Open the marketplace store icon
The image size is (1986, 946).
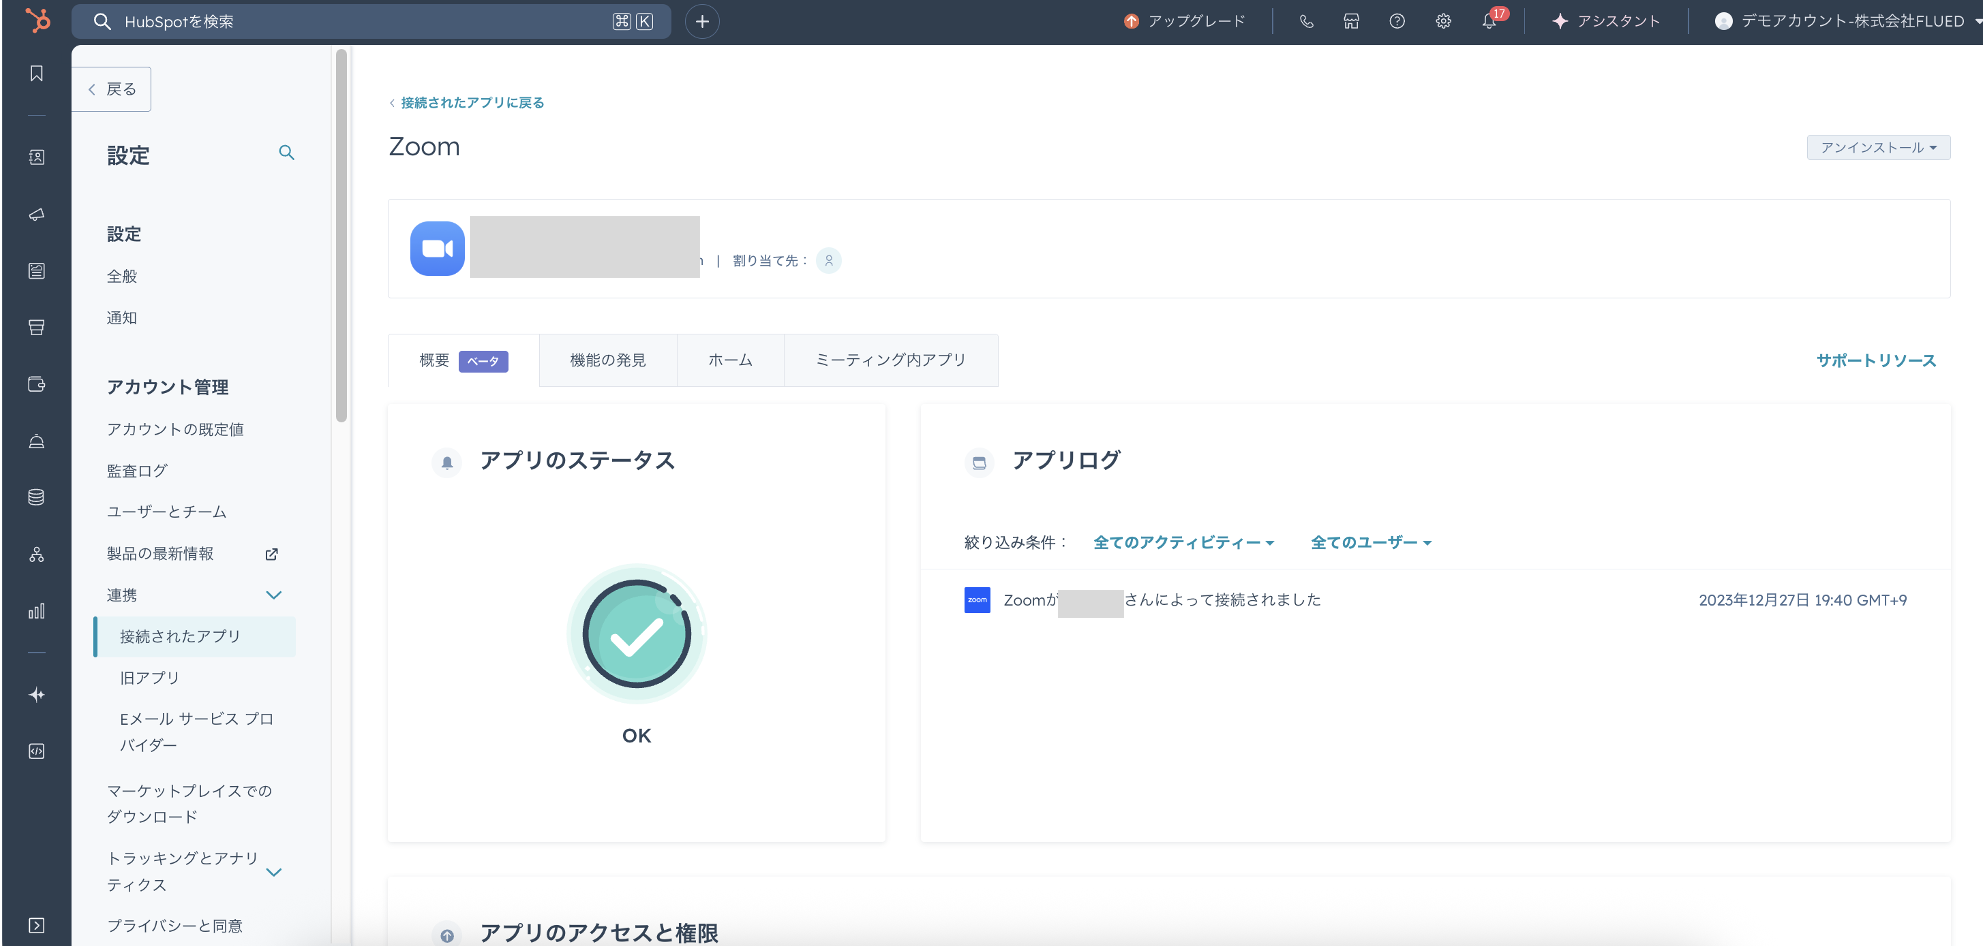[1351, 21]
